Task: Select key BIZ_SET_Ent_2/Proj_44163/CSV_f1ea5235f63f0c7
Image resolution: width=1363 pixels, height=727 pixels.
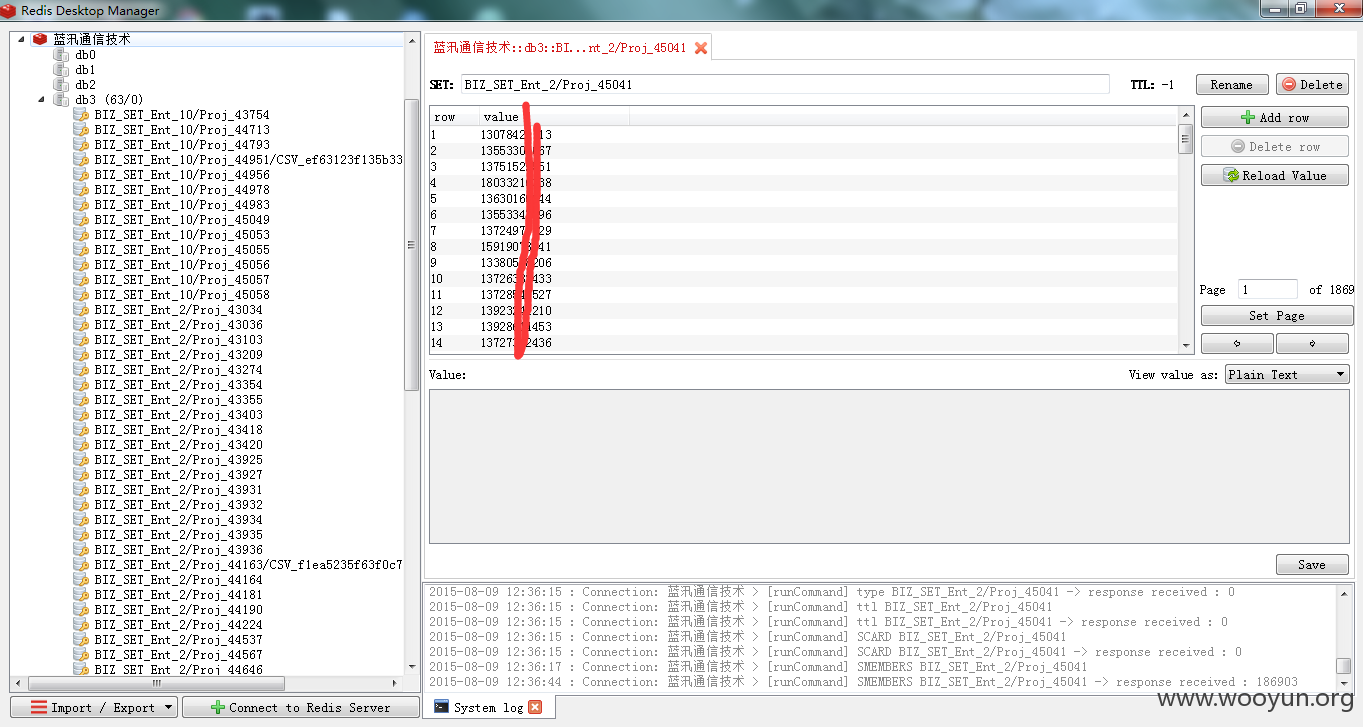Action: click(248, 565)
